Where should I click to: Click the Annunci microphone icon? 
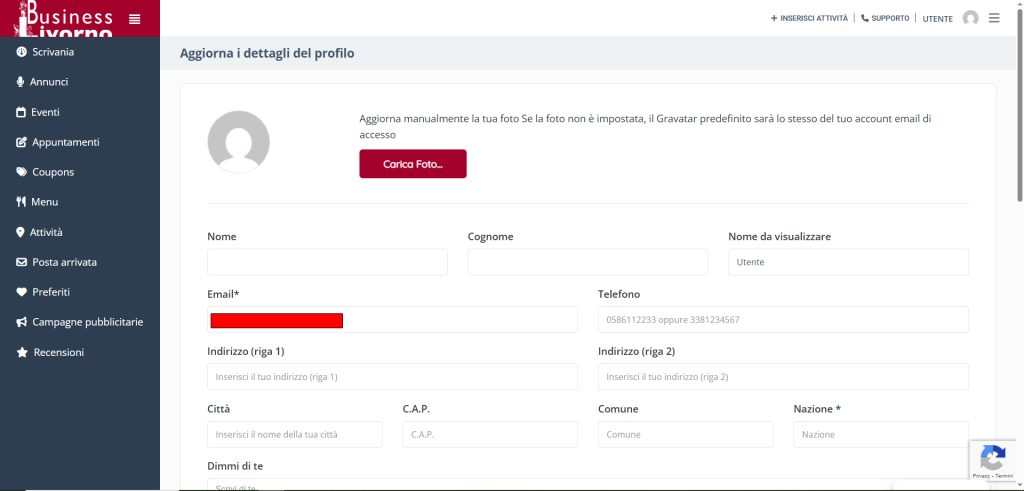pyautogui.click(x=21, y=82)
